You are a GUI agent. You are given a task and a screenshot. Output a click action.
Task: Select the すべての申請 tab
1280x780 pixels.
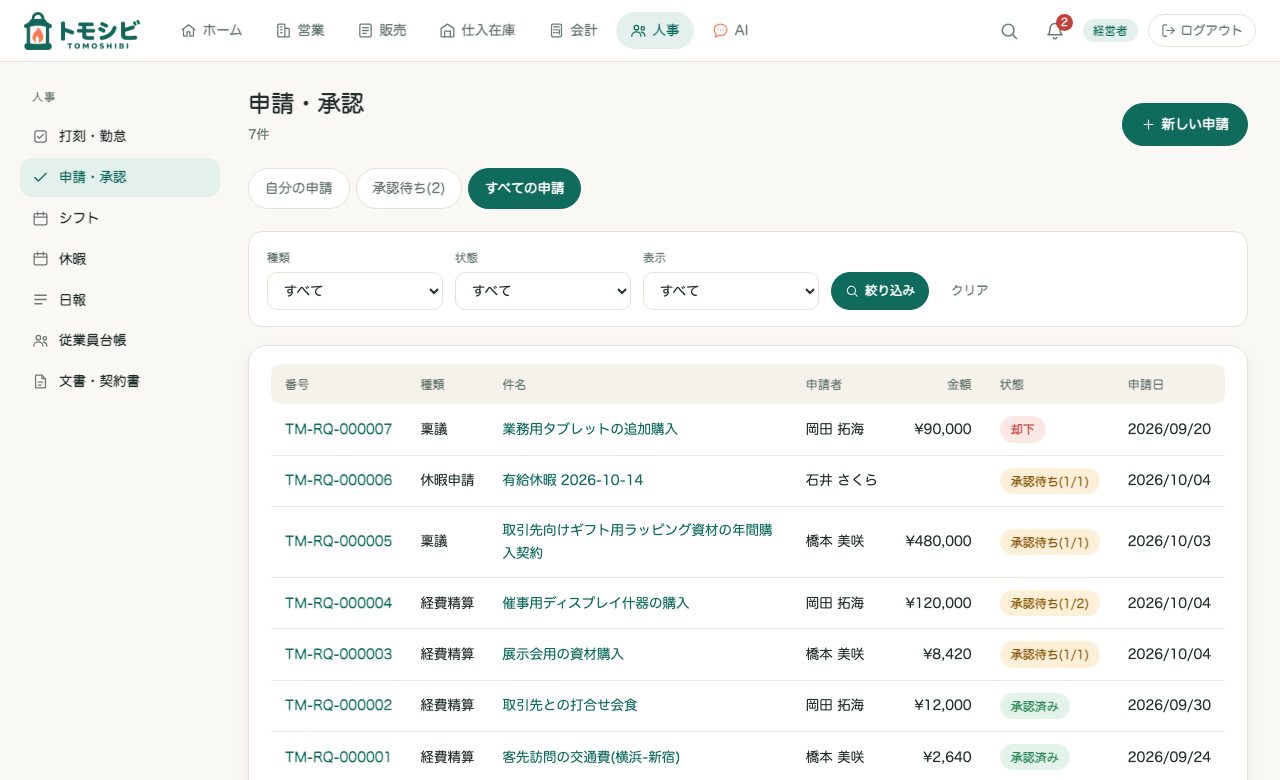525,188
